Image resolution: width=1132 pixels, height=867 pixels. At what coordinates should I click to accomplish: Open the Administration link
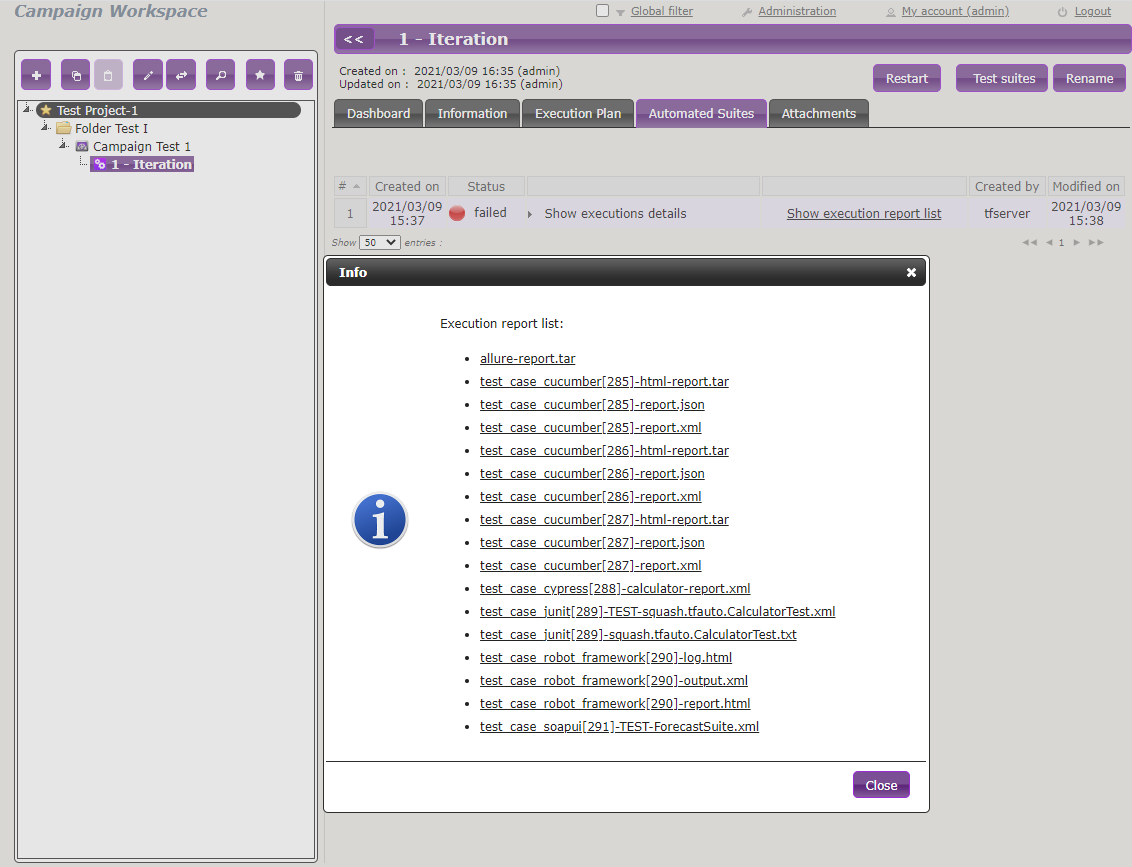coord(797,11)
